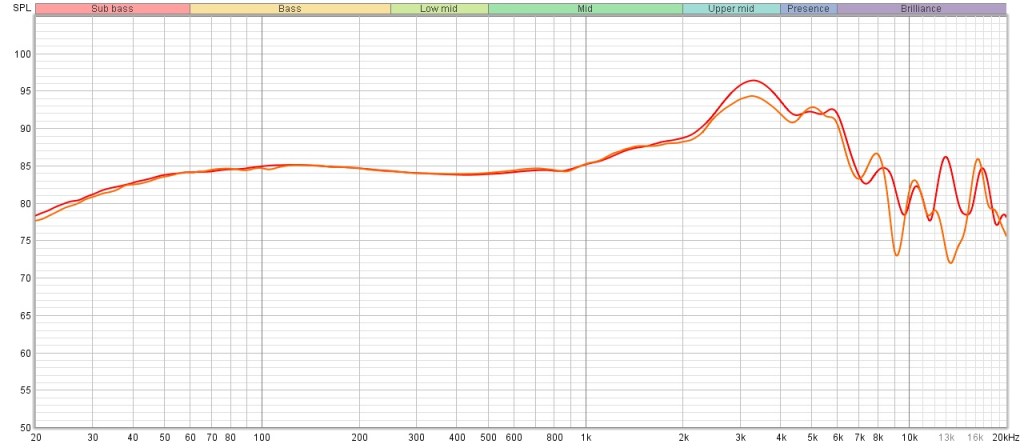Click the Upper mid band label
The height and width of the screenshot is (448, 1024).
(x=730, y=9)
